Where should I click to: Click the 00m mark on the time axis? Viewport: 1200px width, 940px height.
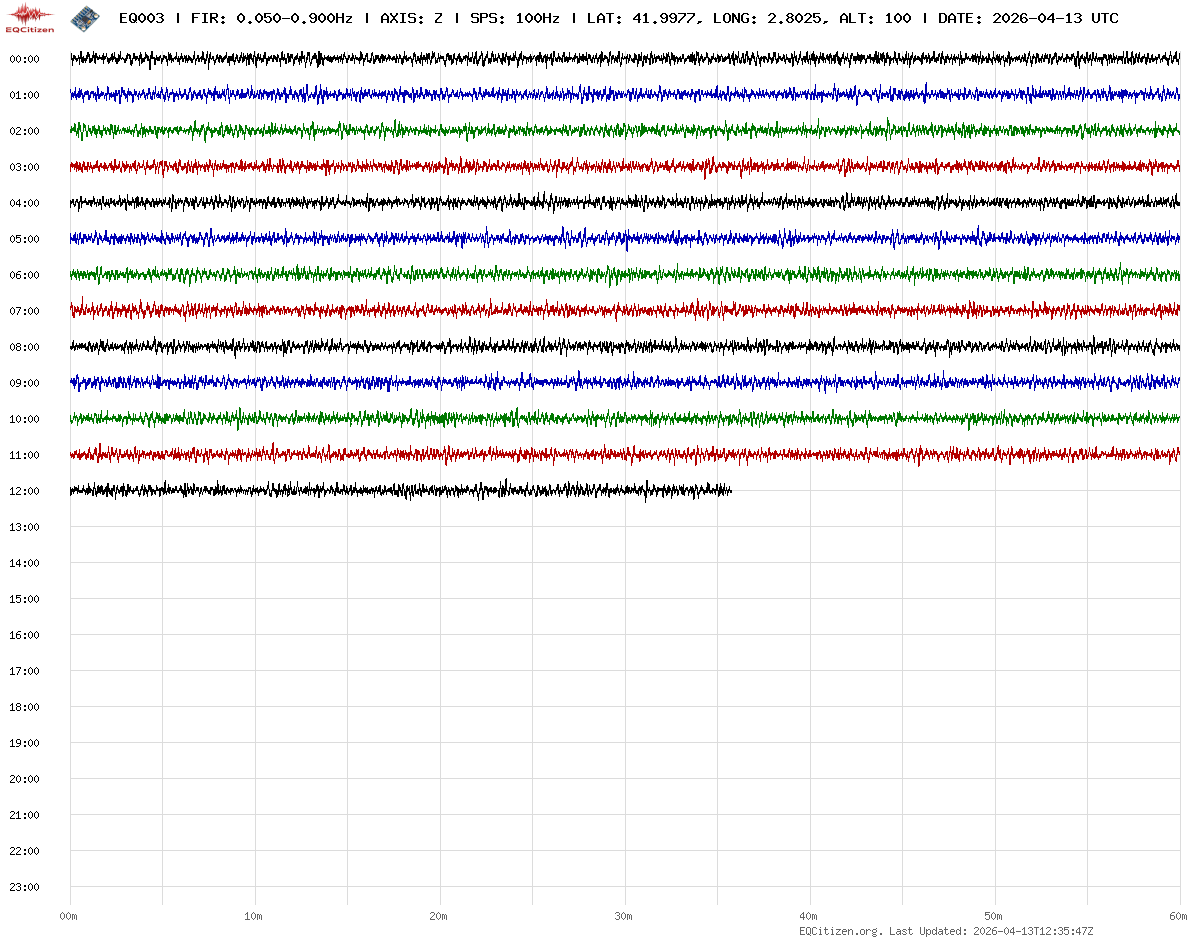click(x=69, y=916)
